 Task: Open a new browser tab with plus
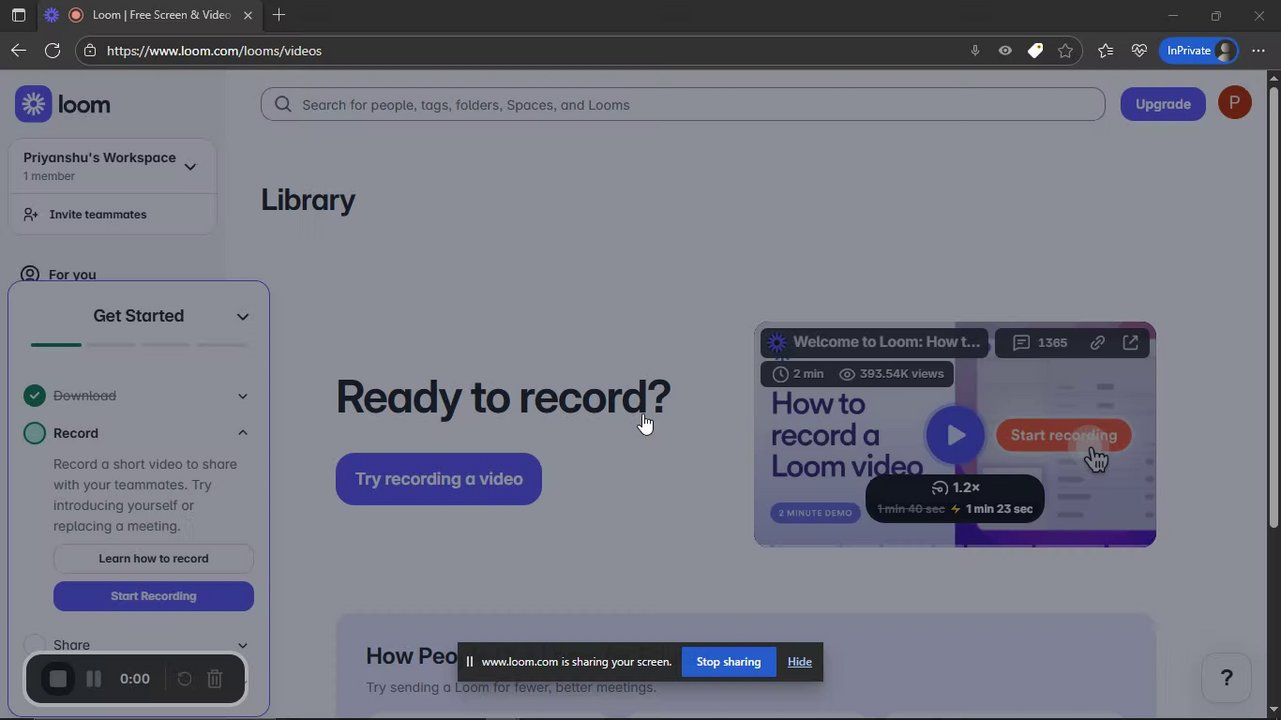279,15
